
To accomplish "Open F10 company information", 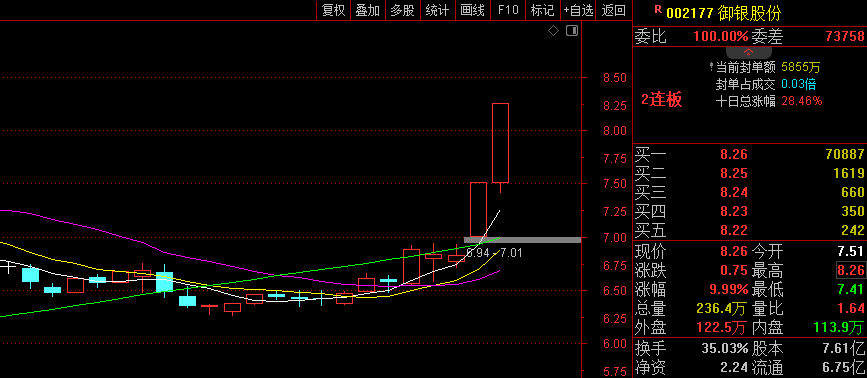I will 508,10.
